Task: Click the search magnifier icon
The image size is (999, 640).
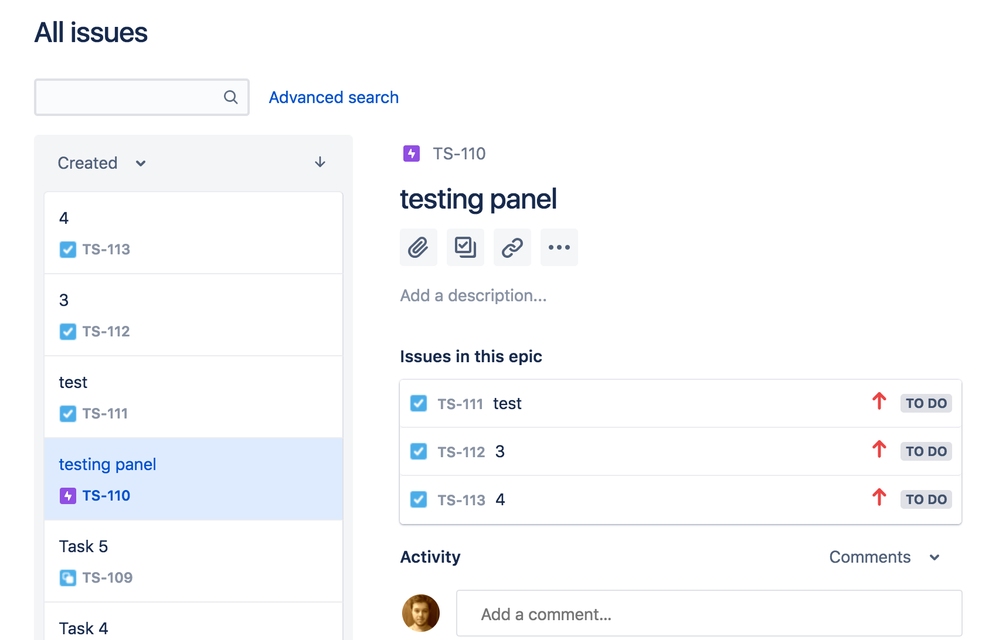Action: 230,97
